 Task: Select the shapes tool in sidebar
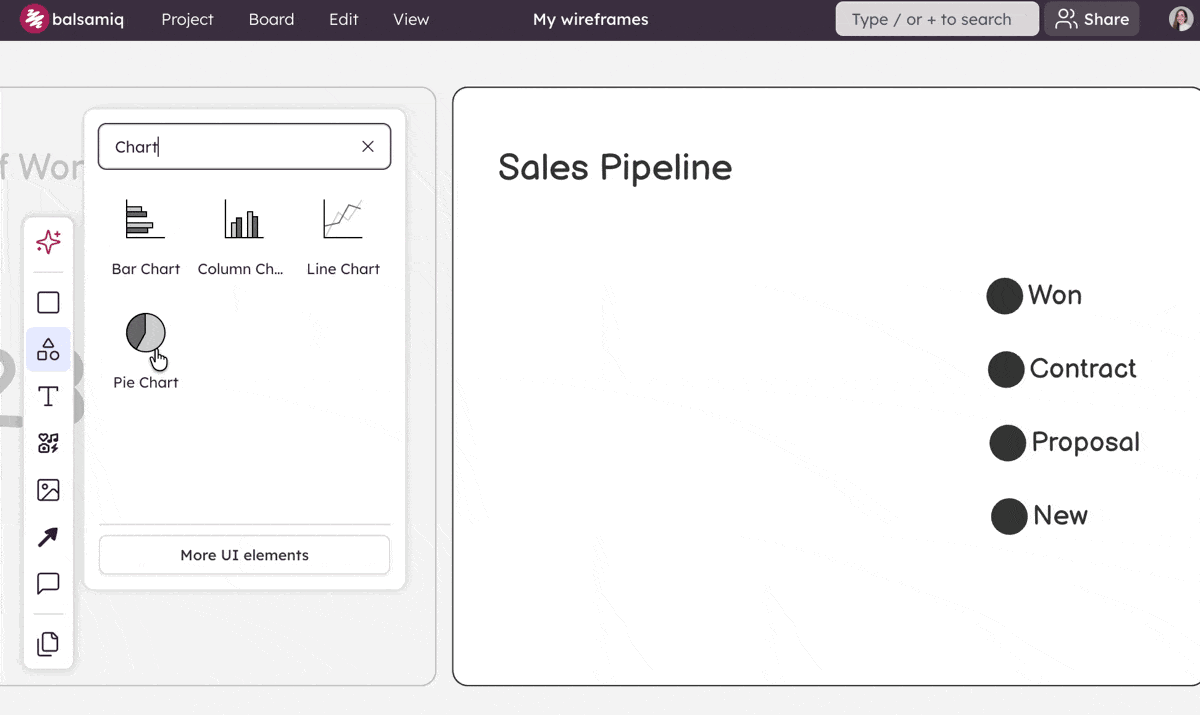pyautogui.click(x=48, y=349)
